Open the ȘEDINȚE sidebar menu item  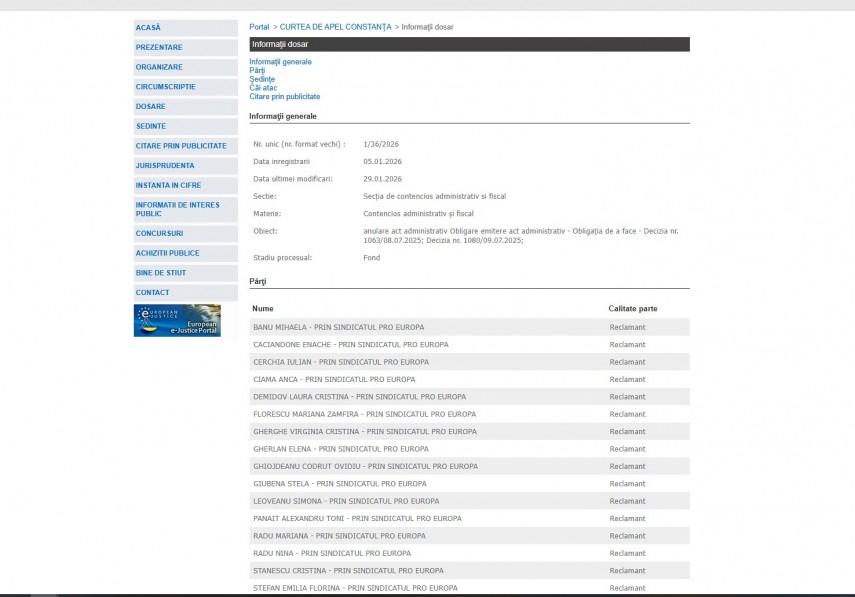click(x=151, y=126)
